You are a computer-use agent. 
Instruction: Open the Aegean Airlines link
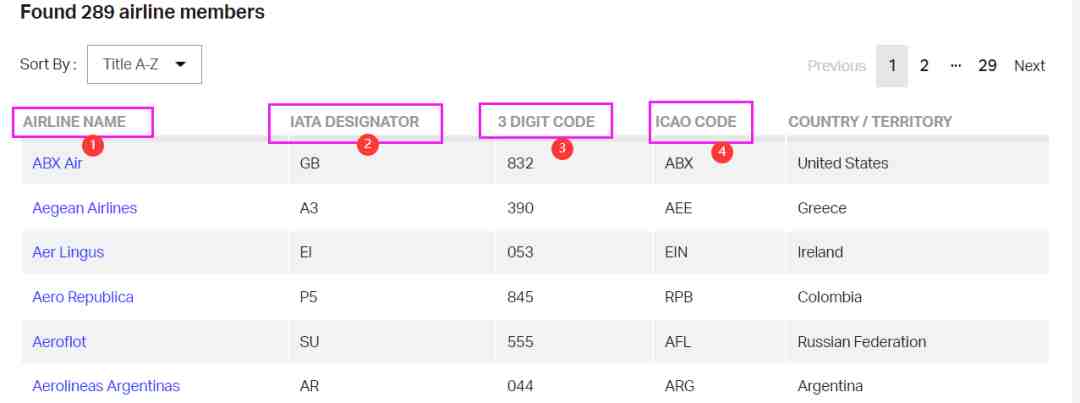tap(84, 208)
